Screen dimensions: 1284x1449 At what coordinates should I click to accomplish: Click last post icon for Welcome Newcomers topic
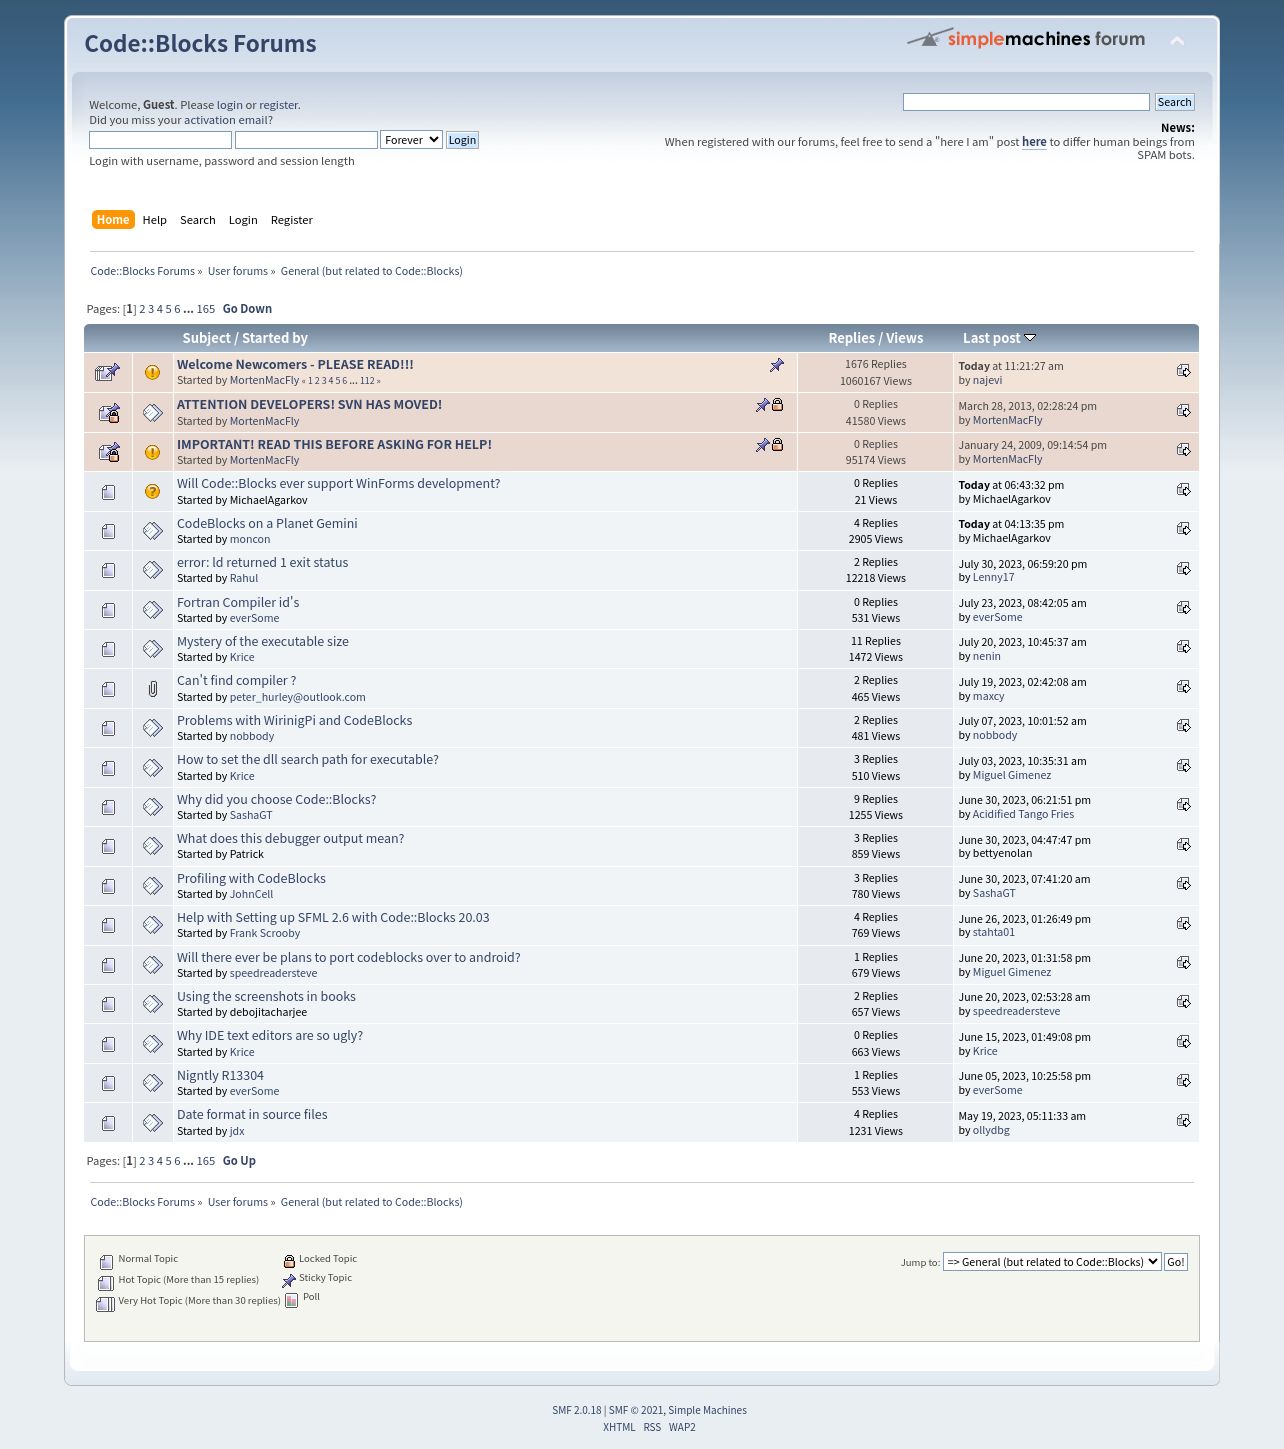click(x=1183, y=371)
